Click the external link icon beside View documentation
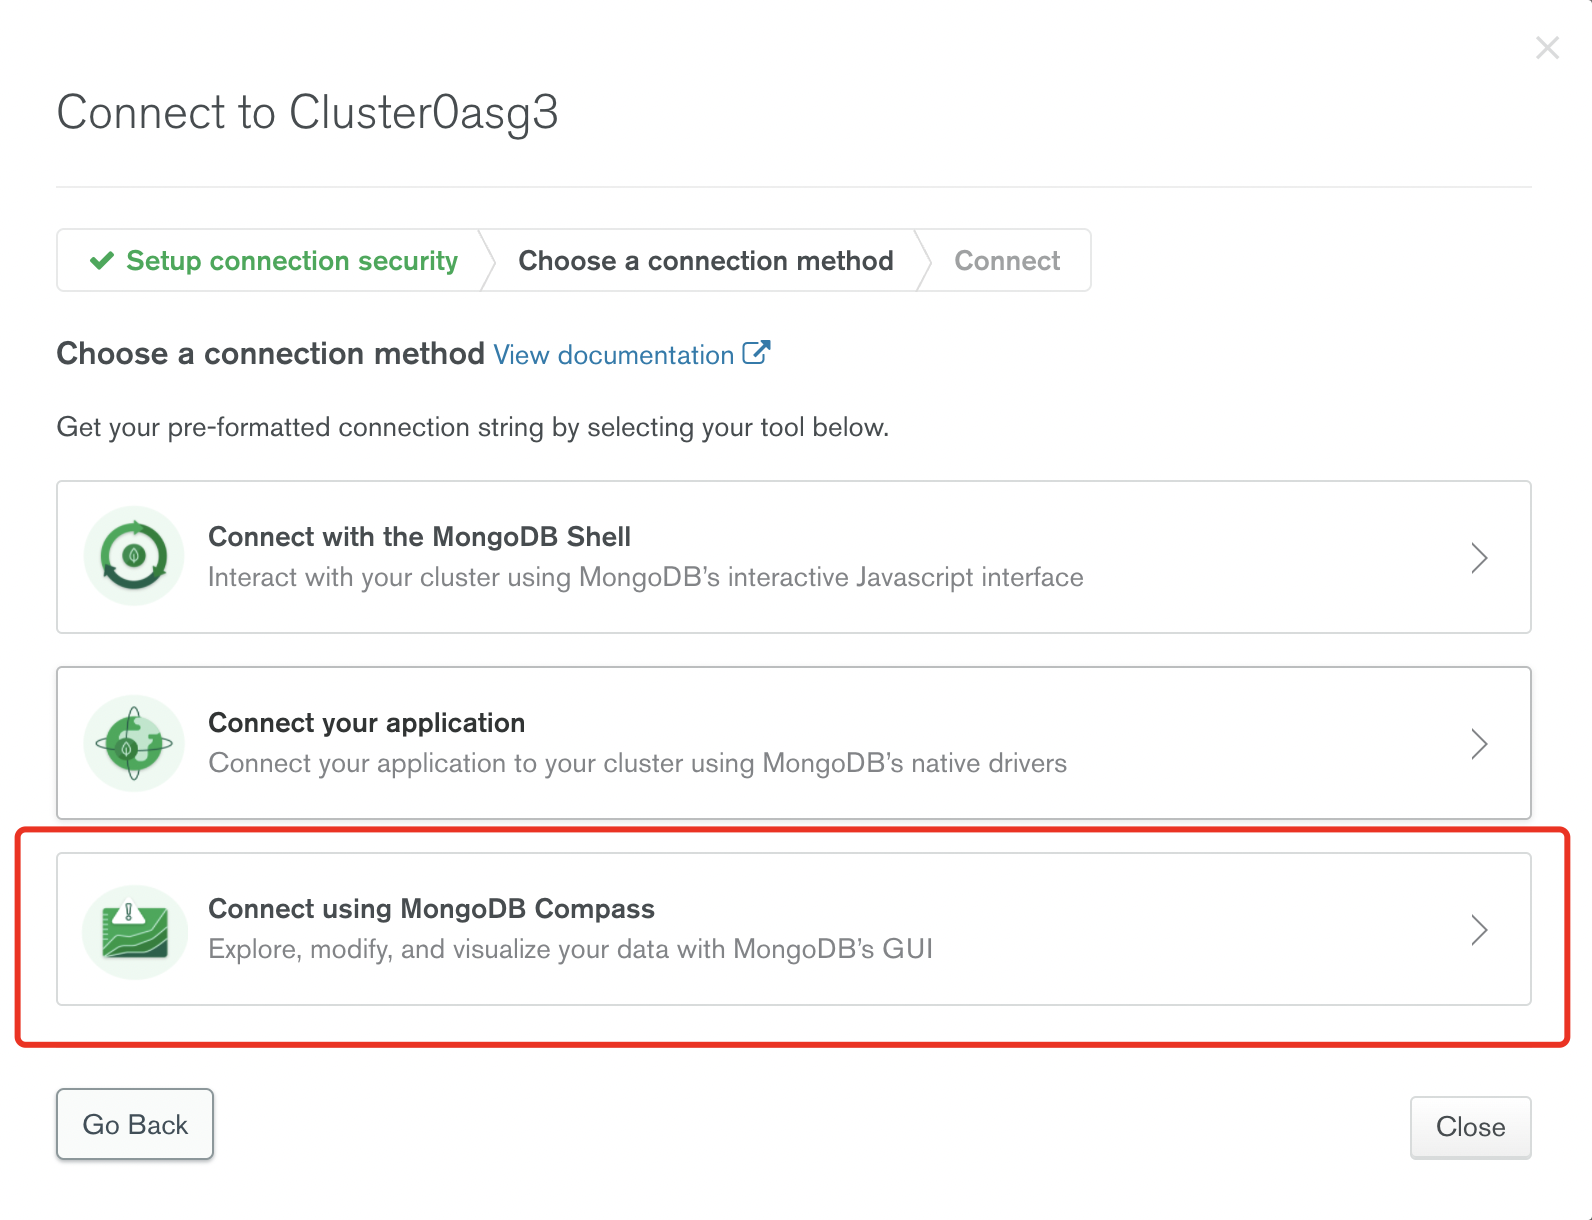1592x1220 pixels. coord(756,353)
